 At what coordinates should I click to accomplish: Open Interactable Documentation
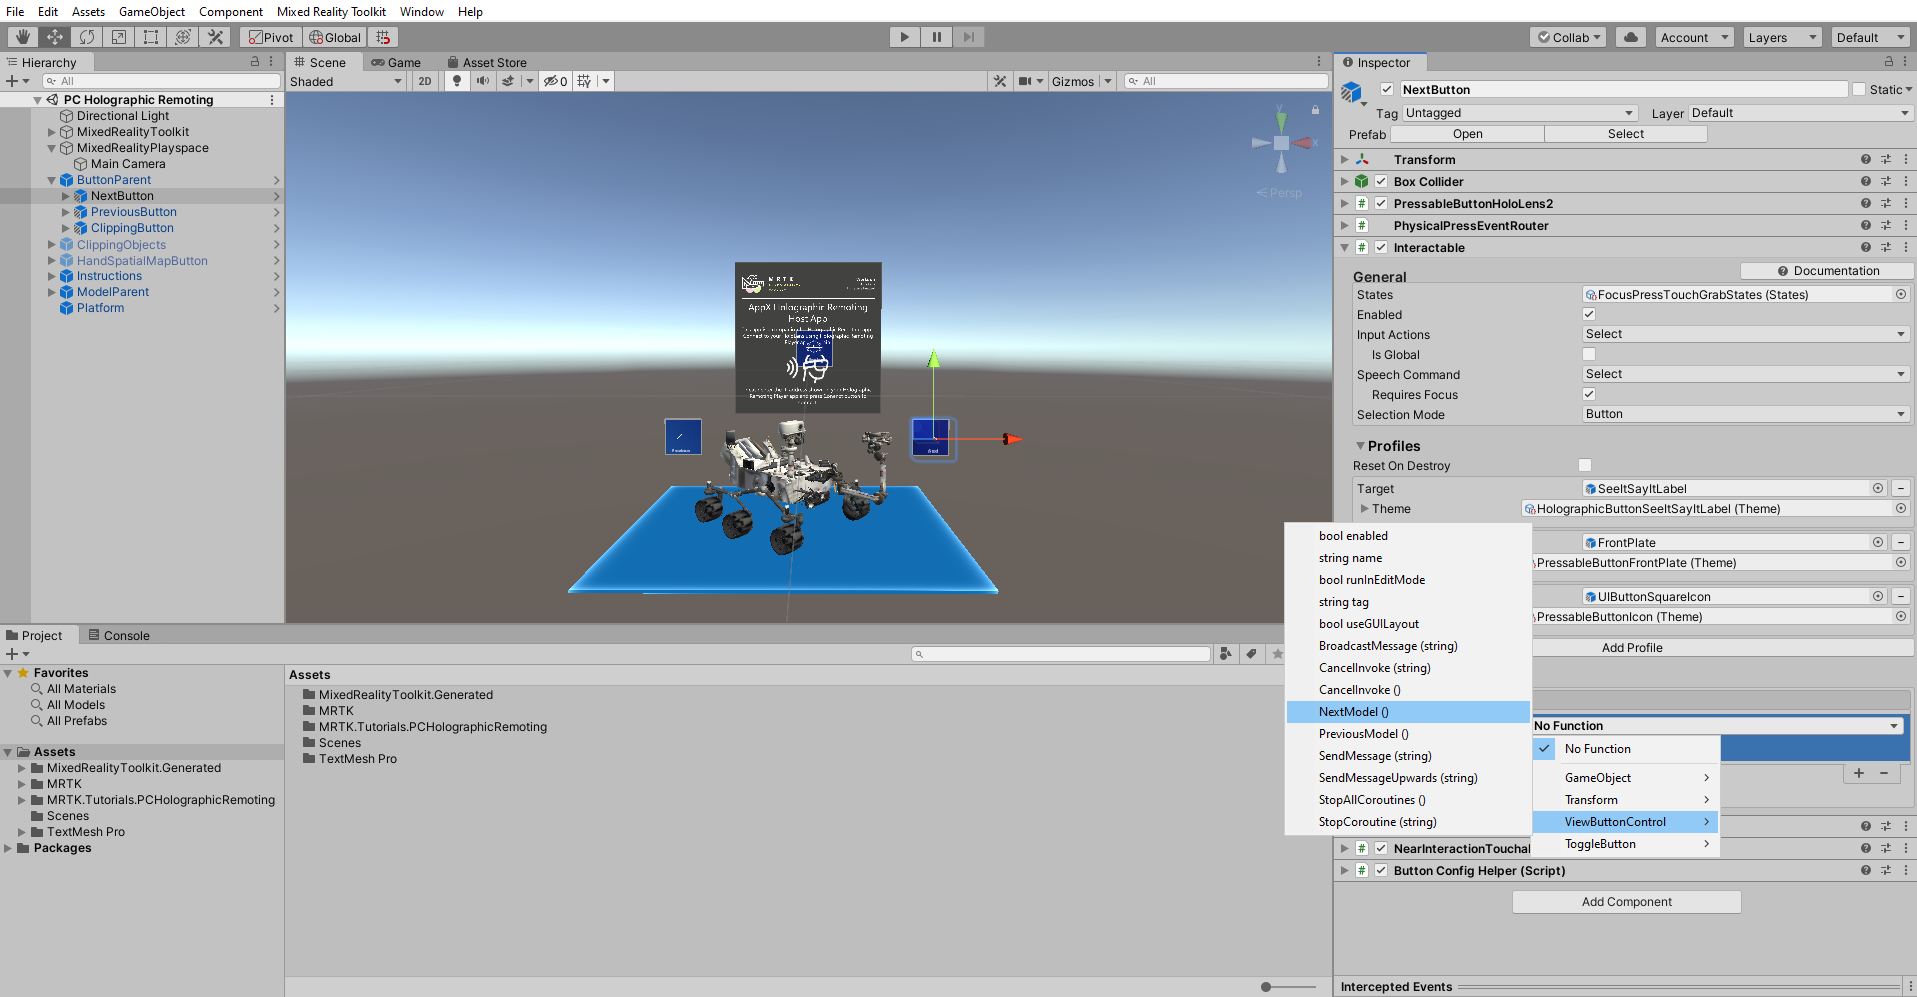(1827, 271)
